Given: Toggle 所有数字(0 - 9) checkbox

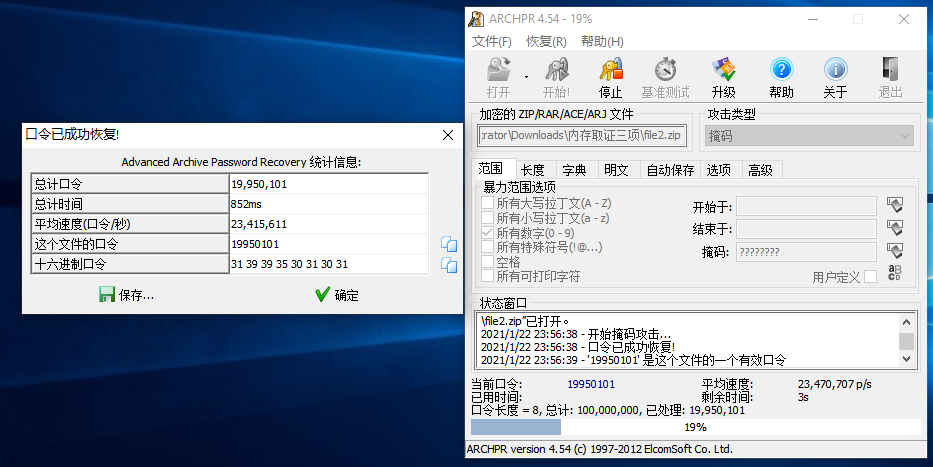Looking at the screenshot, I should [x=487, y=233].
